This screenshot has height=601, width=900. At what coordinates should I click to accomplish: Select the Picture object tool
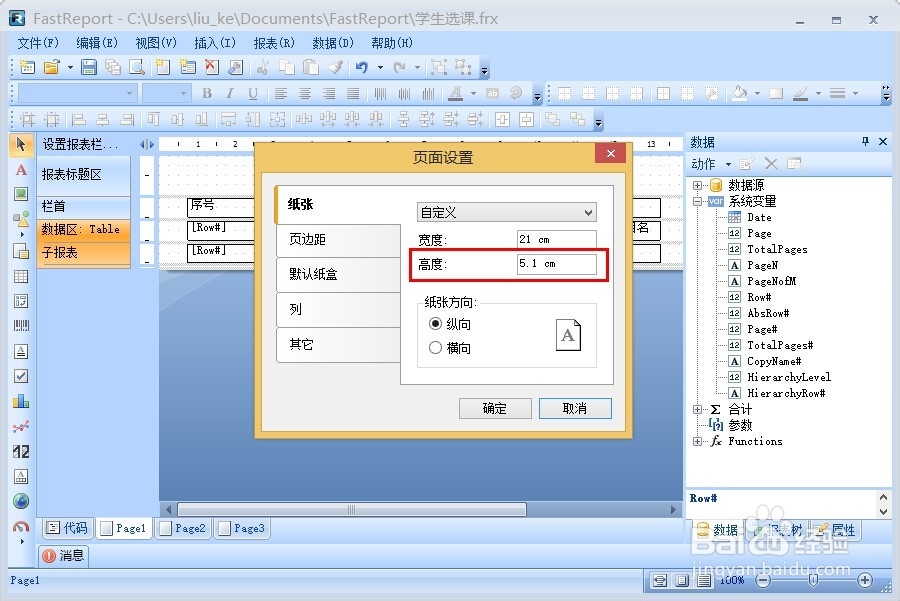point(20,194)
